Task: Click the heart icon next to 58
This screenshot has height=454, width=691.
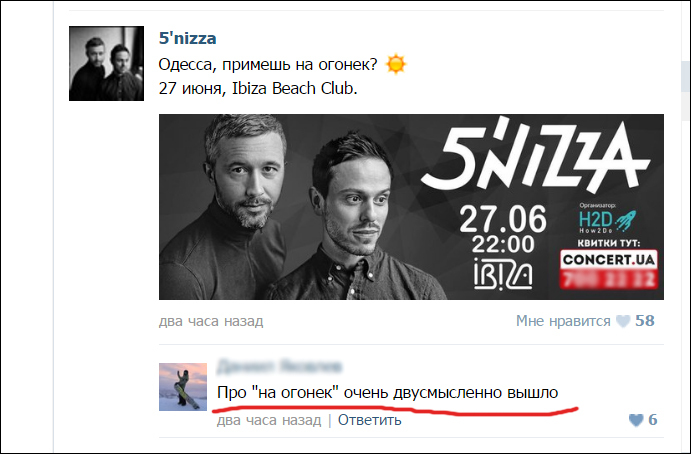Action: pos(623,321)
